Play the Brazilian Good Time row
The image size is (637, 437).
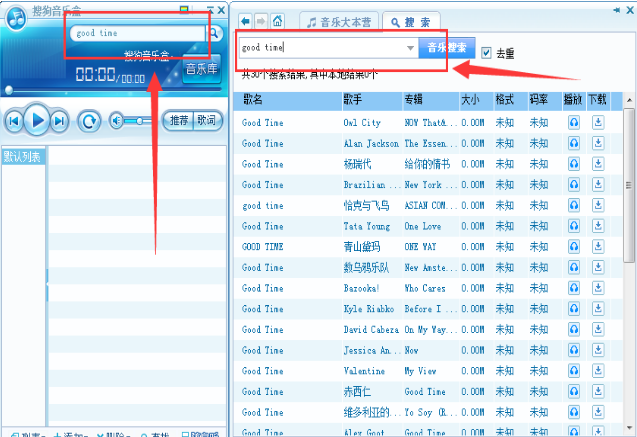tap(574, 184)
